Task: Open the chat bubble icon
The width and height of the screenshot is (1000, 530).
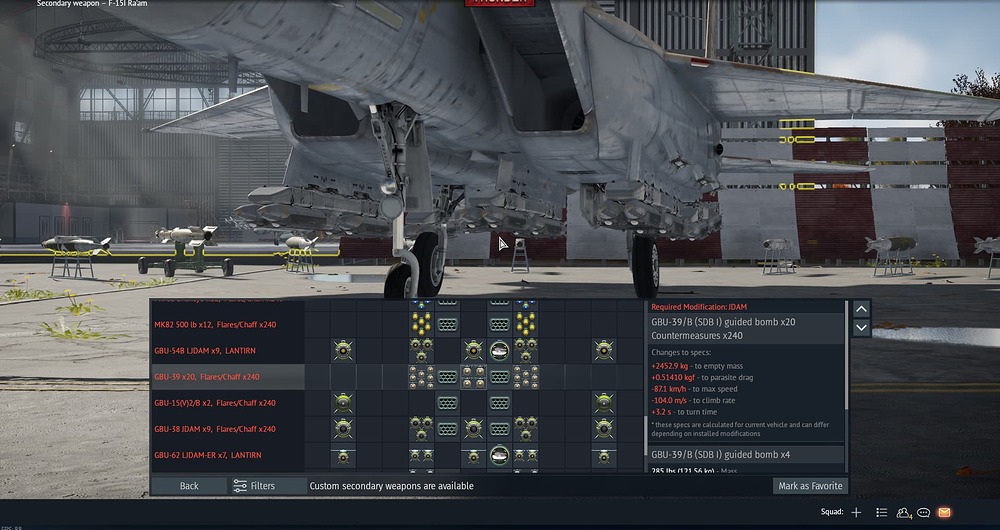Action: click(x=923, y=512)
